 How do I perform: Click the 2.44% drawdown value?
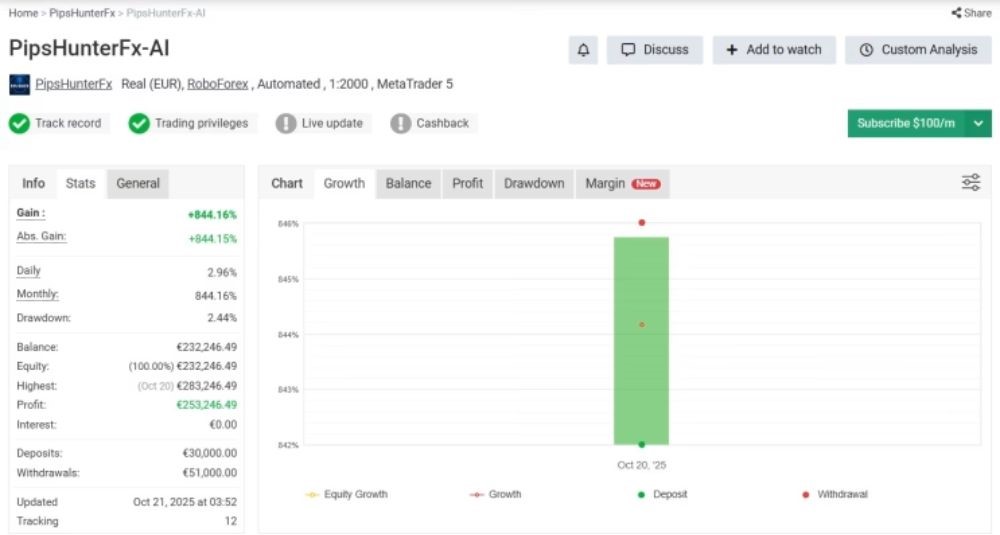pyautogui.click(x=222, y=318)
